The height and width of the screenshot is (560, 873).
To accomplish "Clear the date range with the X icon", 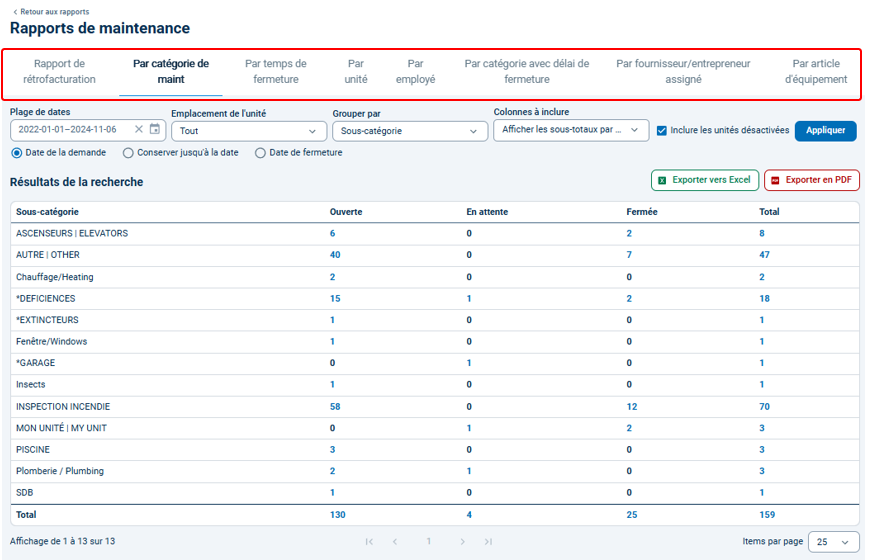I will point(139,129).
